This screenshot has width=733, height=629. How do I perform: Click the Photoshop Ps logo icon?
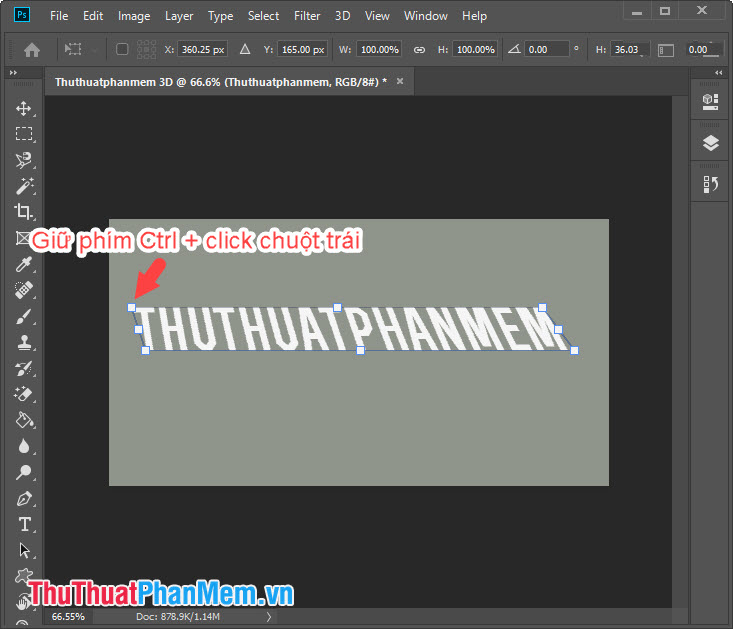[x=22, y=14]
